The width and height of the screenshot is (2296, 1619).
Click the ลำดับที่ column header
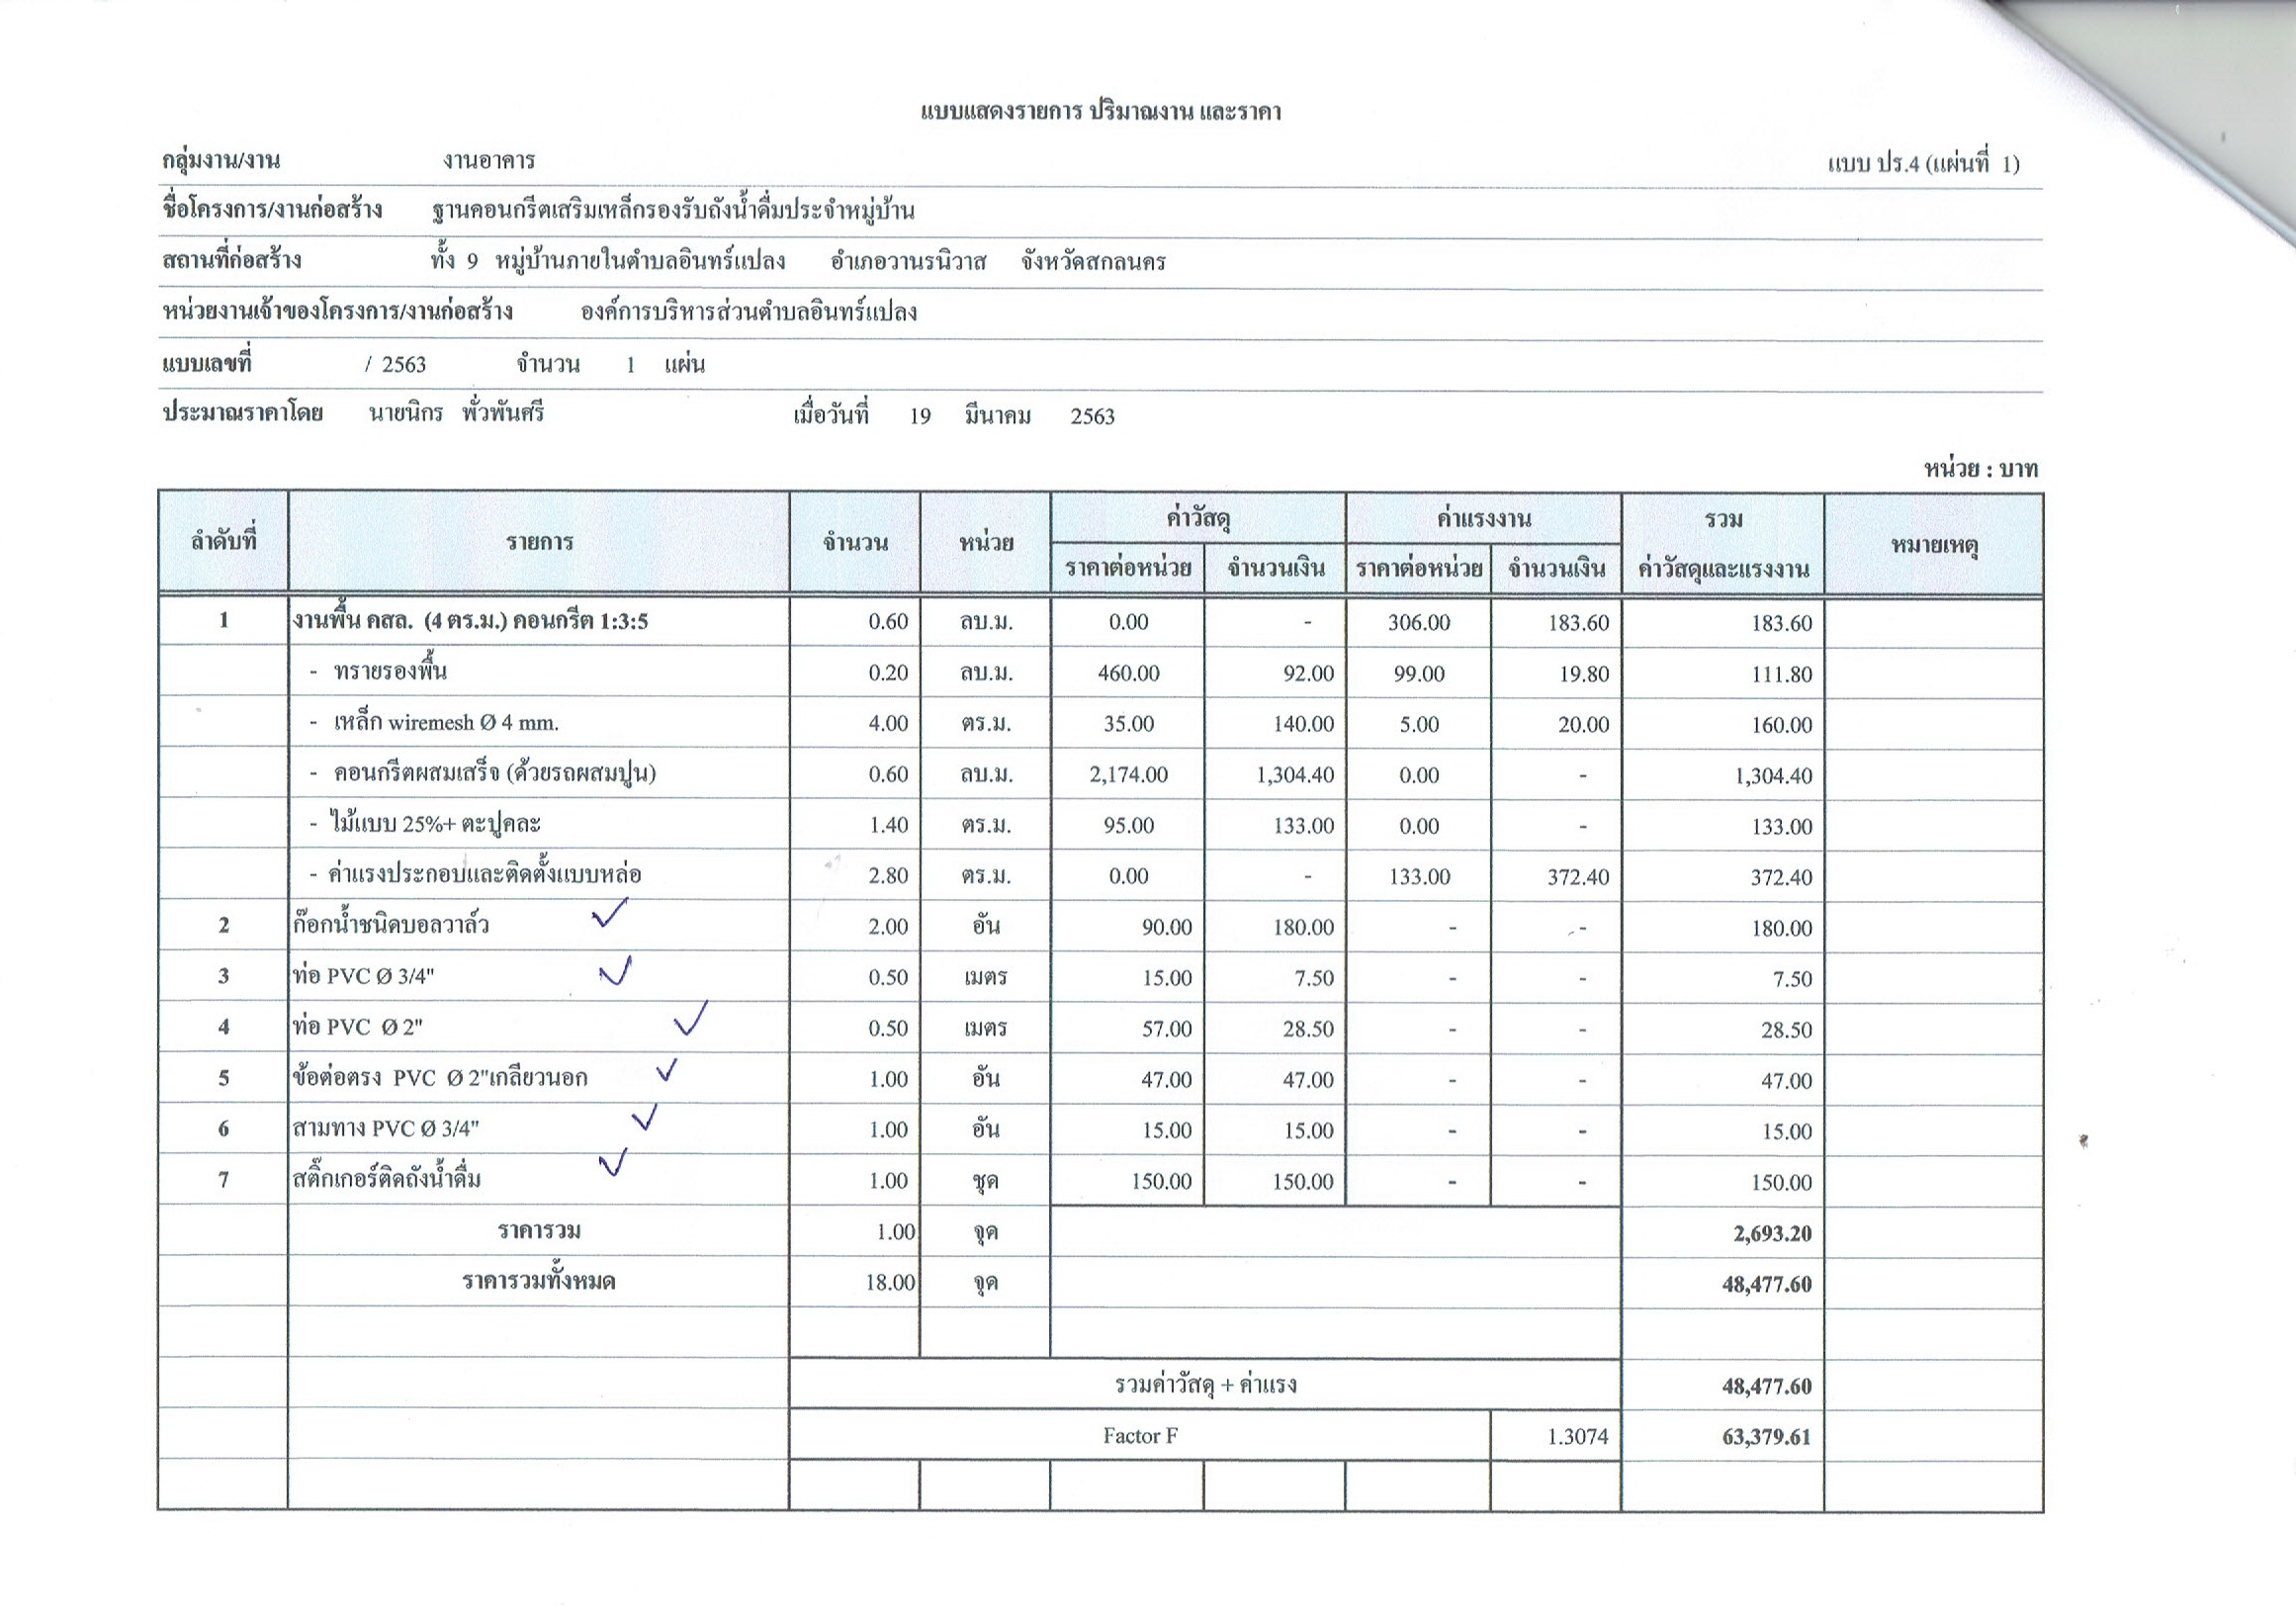point(223,542)
